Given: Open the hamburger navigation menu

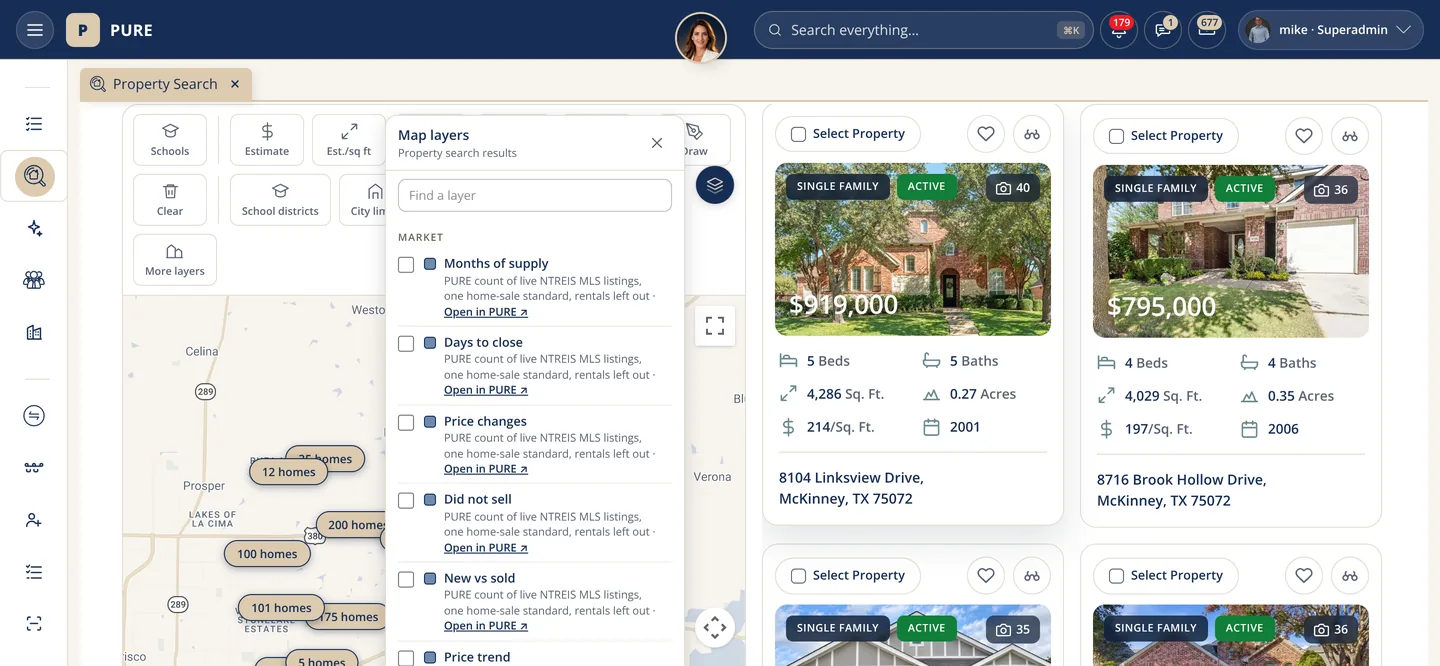Looking at the screenshot, I should coord(35,30).
